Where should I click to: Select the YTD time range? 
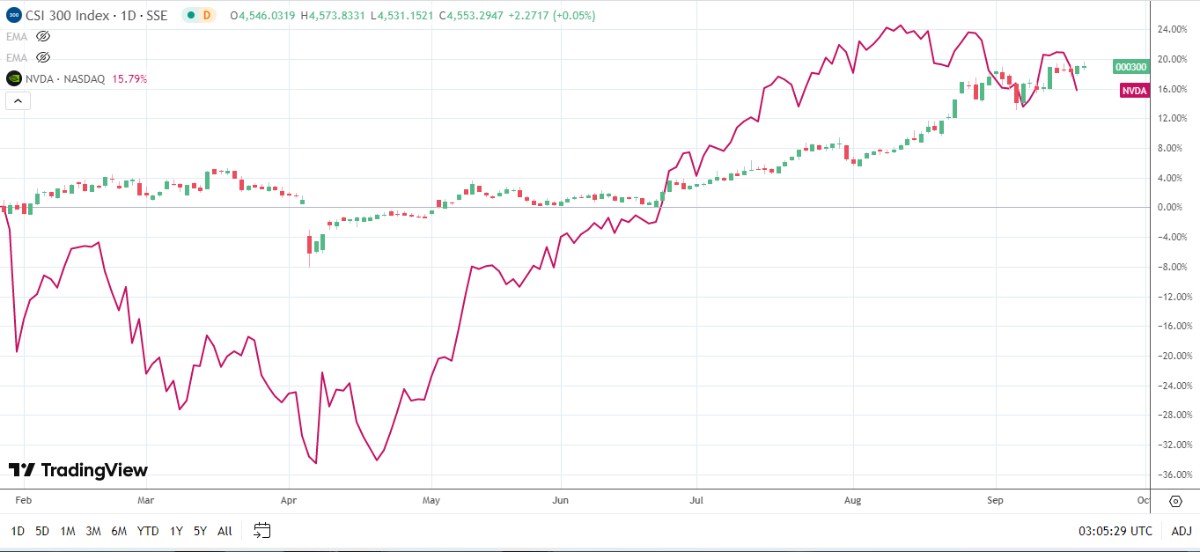point(146,531)
